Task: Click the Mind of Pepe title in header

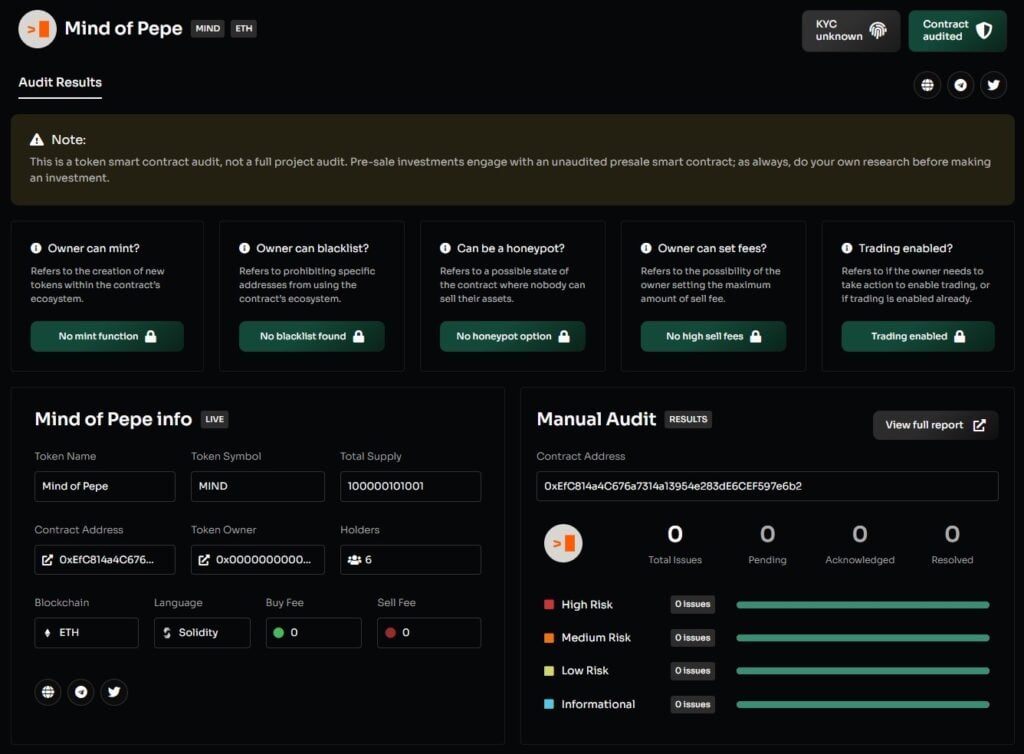Action: point(123,29)
